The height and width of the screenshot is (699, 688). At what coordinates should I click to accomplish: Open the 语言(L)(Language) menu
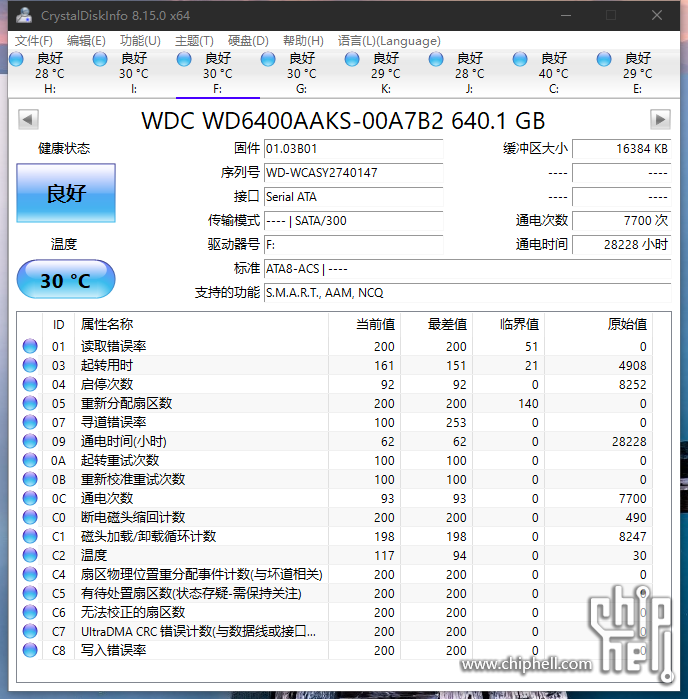389,41
